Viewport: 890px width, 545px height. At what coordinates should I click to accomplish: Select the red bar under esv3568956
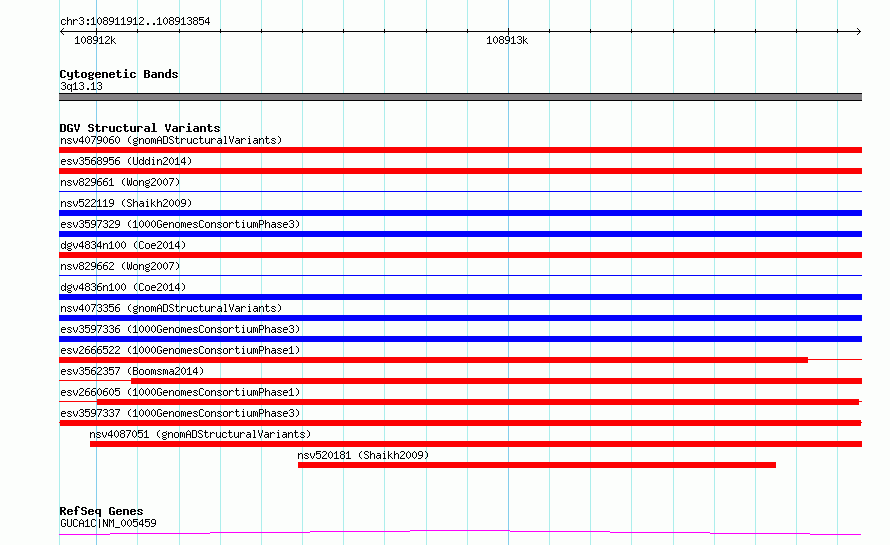click(x=460, y=171)
